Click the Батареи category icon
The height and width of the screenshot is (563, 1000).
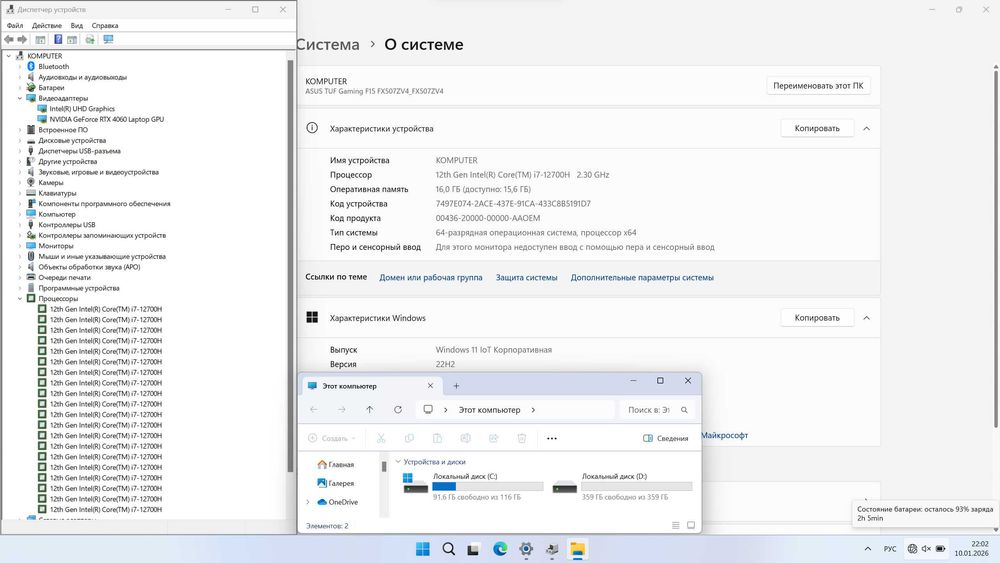(x=31, y=87)
